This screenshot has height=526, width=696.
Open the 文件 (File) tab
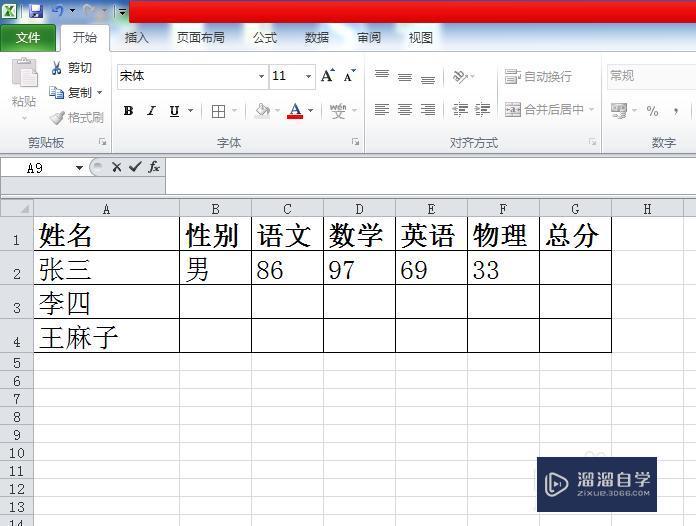[x=28, y=38]
